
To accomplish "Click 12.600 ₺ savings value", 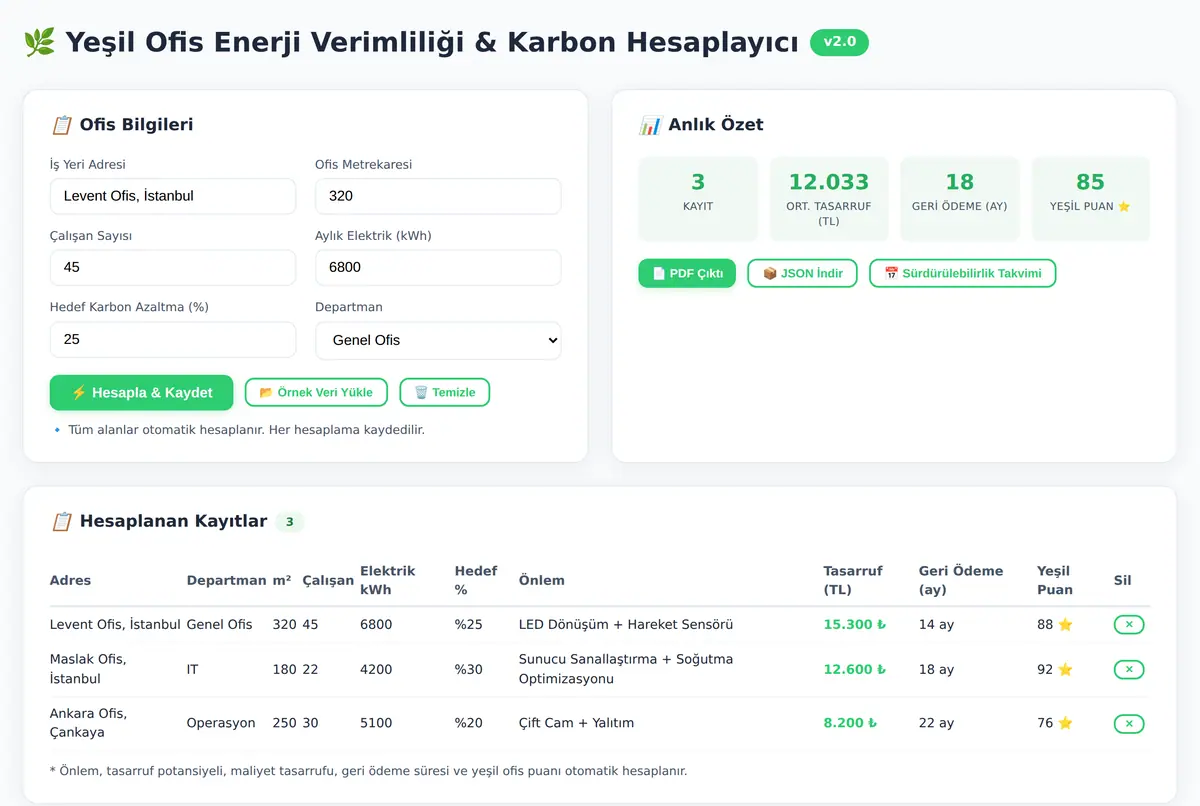I will [x=855, y=669].
